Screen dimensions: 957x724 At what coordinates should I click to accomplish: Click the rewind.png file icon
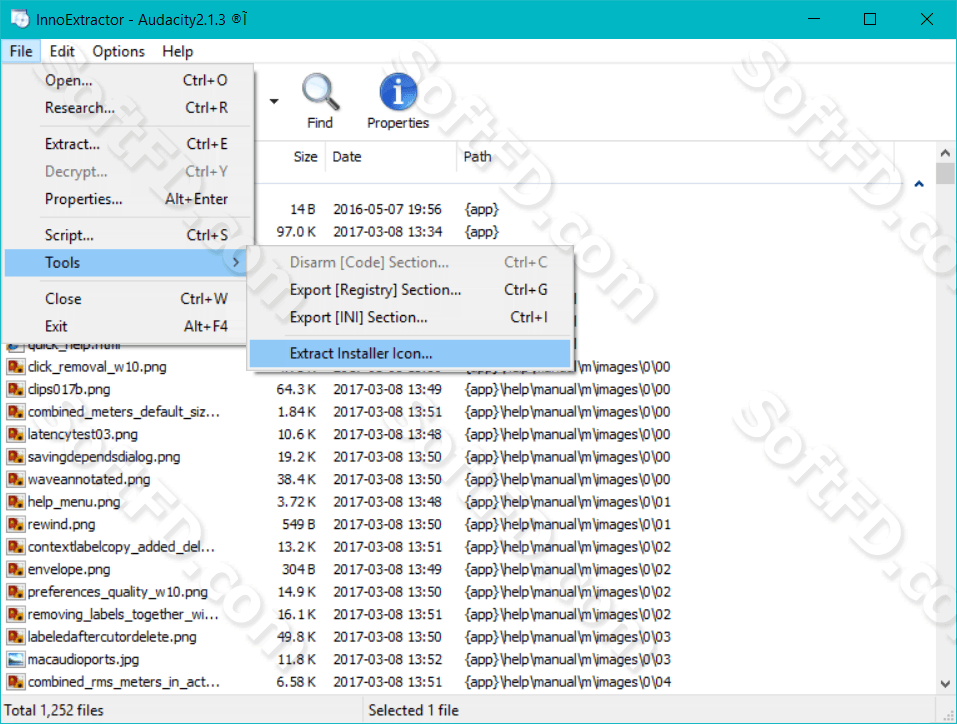(x=15, y=524)
